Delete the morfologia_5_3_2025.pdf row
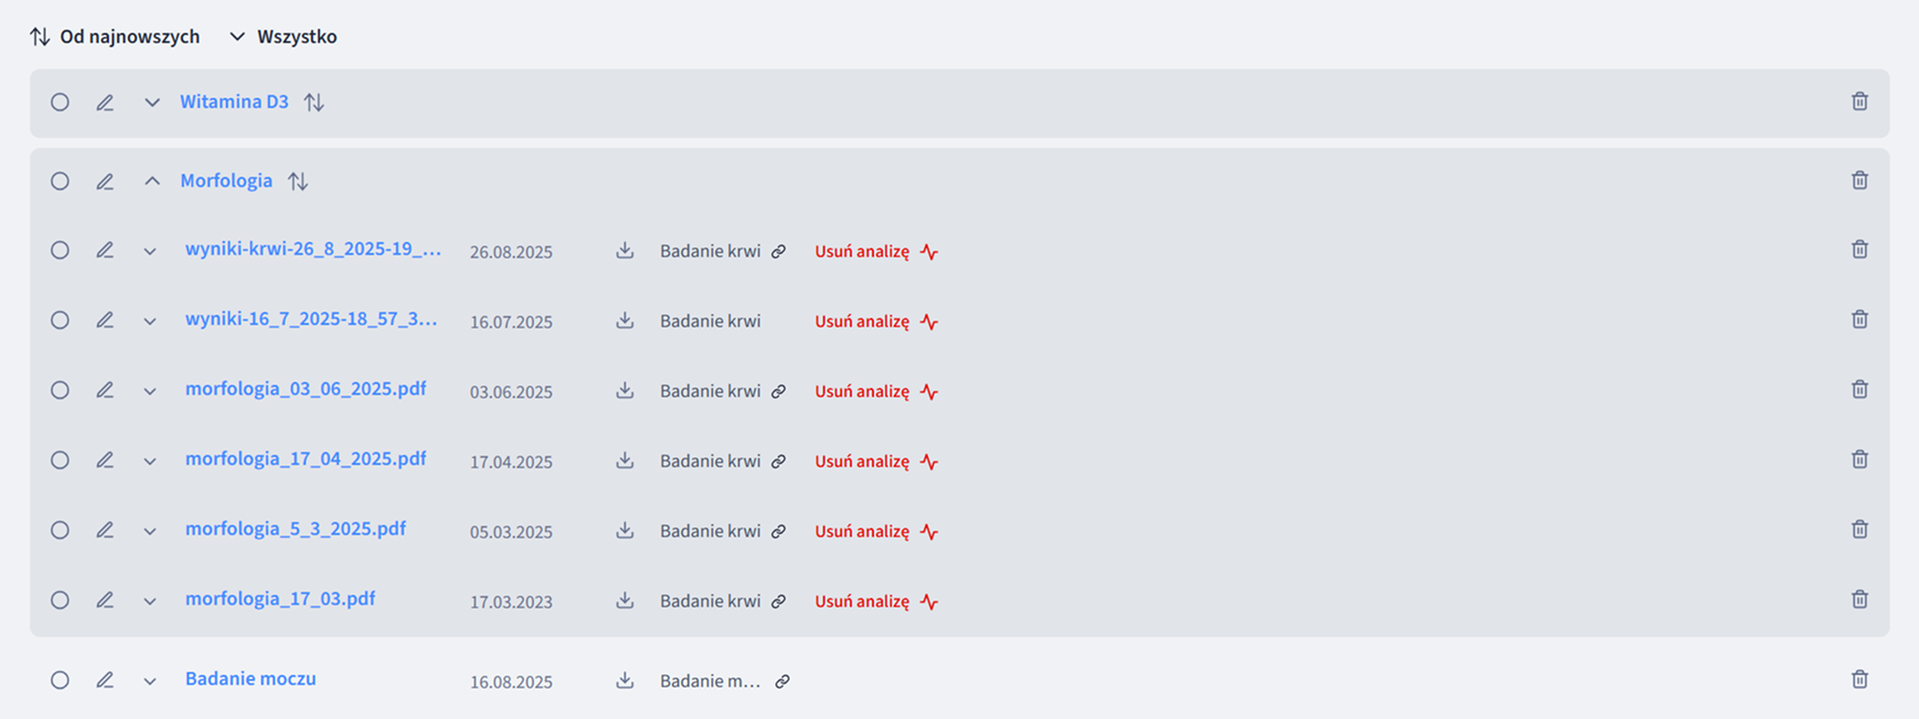The image size is (1919, 719). coord(1859,529)
